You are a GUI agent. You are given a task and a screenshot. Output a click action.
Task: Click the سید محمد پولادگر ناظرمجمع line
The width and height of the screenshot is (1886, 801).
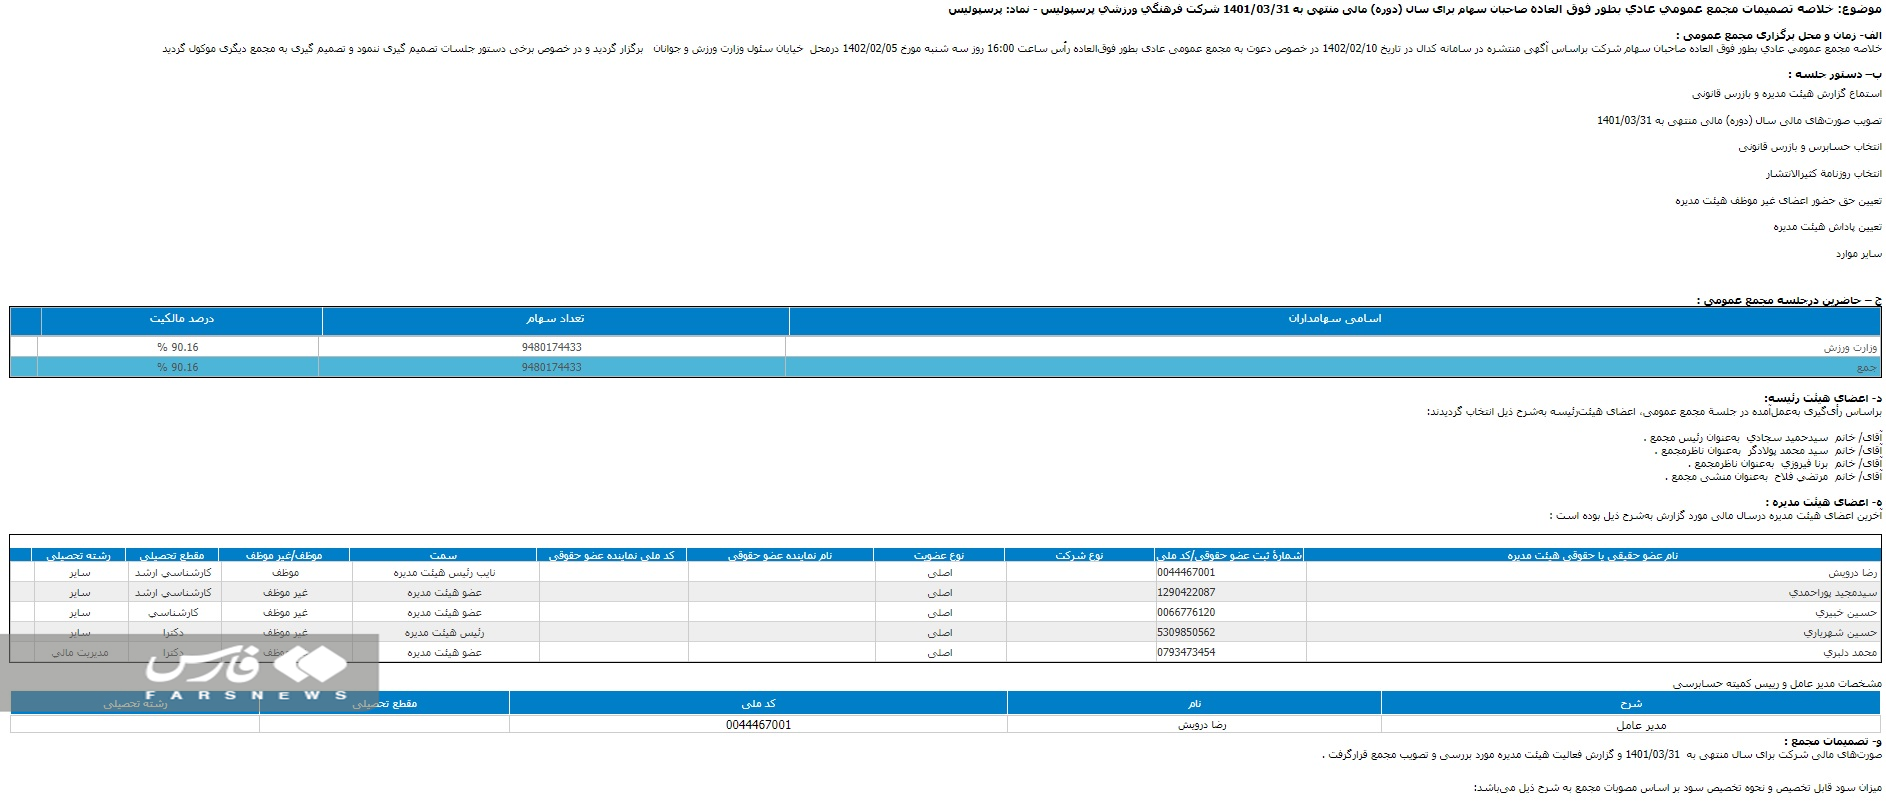pos(1768,451)
